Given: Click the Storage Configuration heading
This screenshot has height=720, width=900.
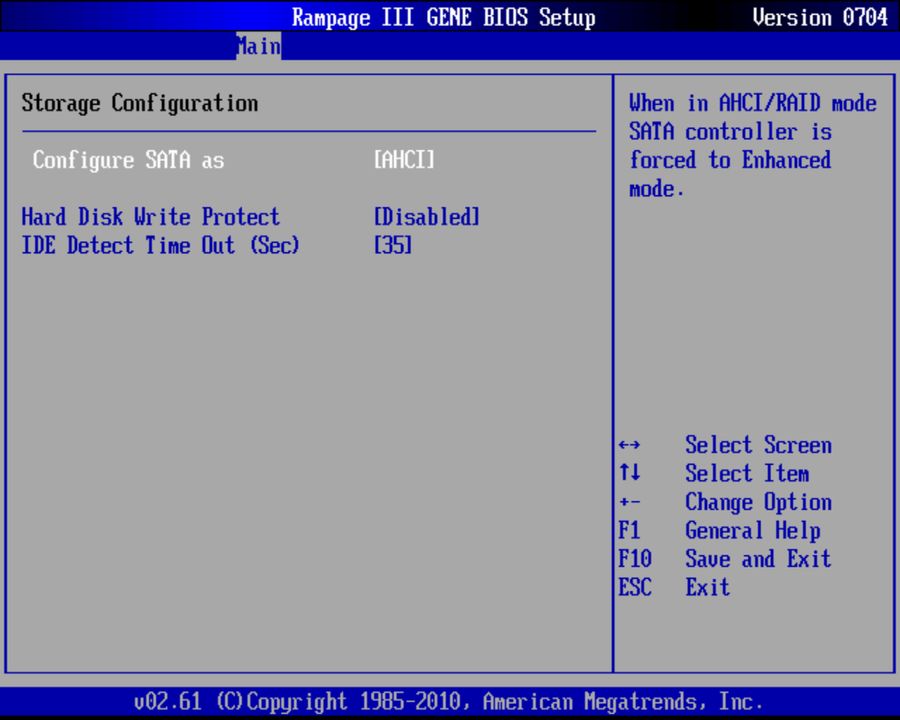Looking at the screenshot, I should (139, 103).
